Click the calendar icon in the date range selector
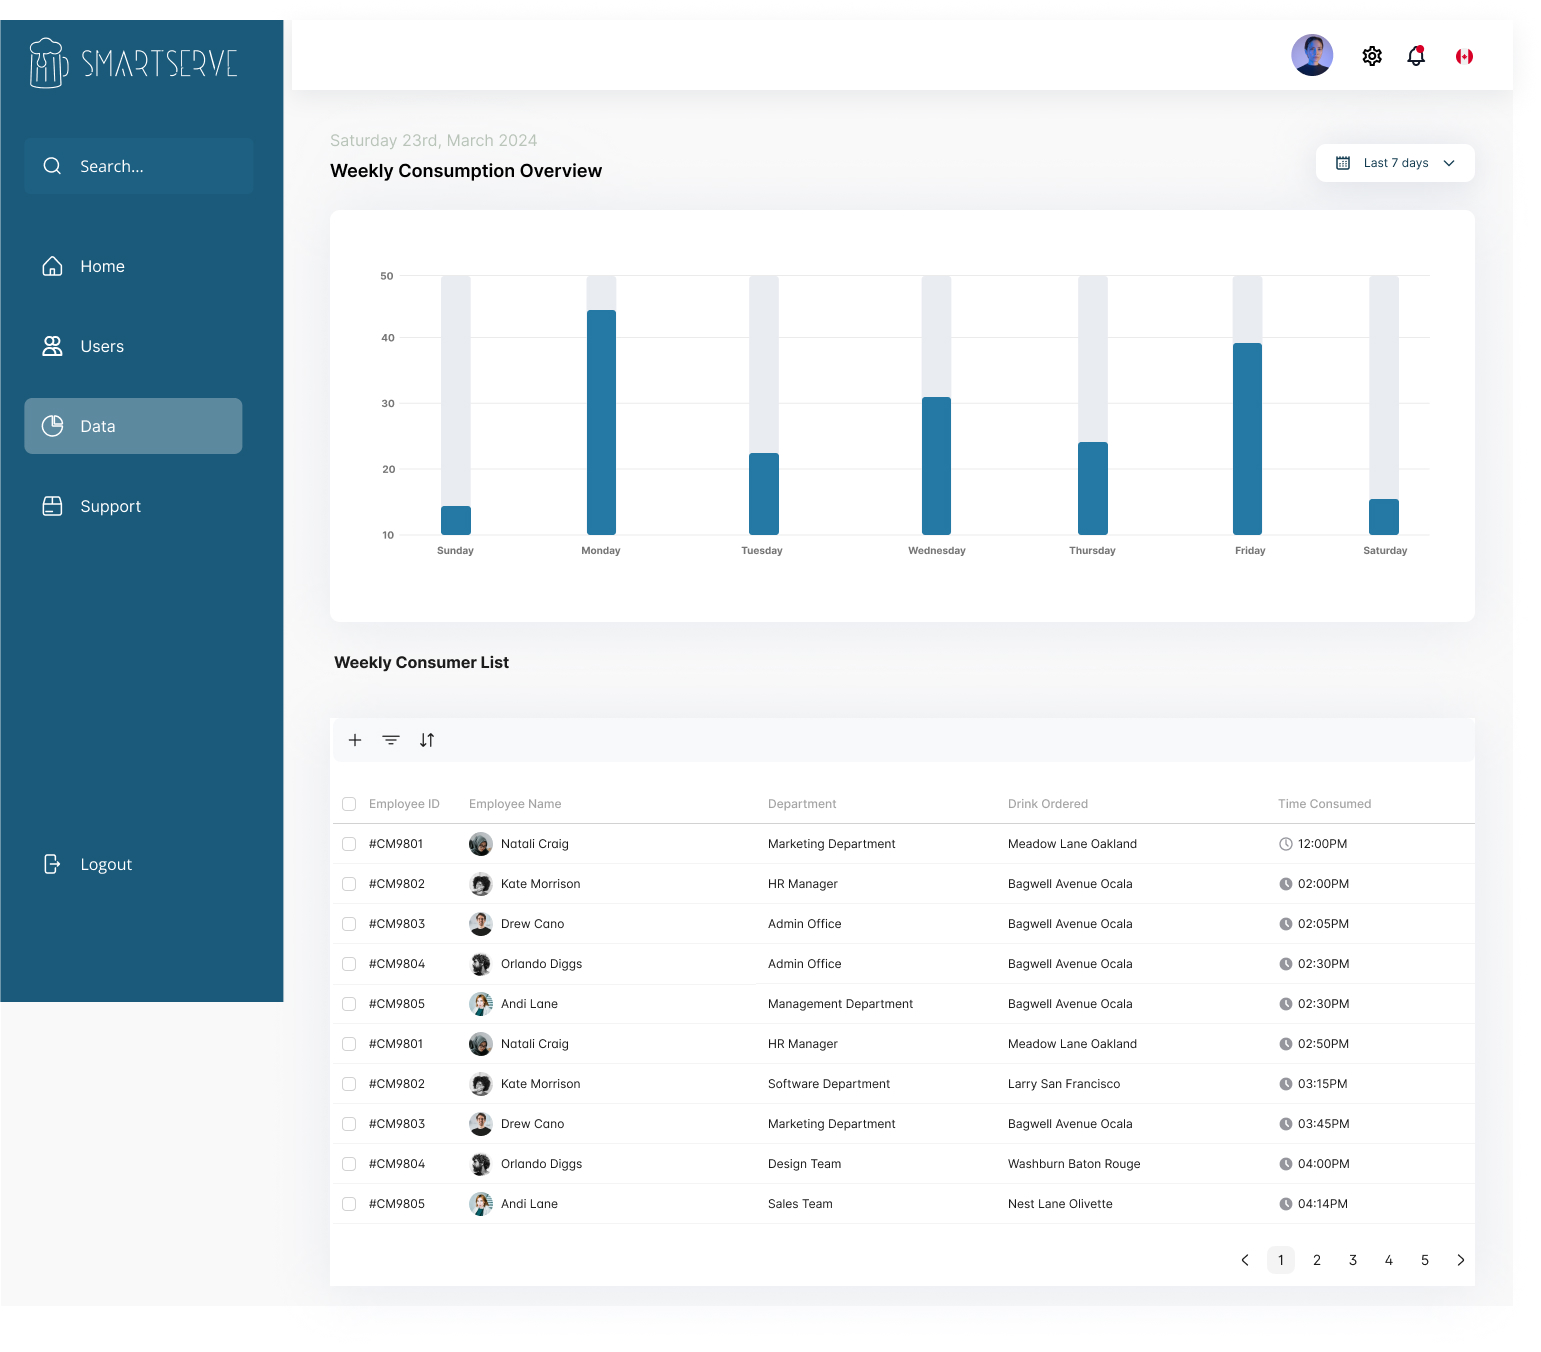 (1343, 162)
